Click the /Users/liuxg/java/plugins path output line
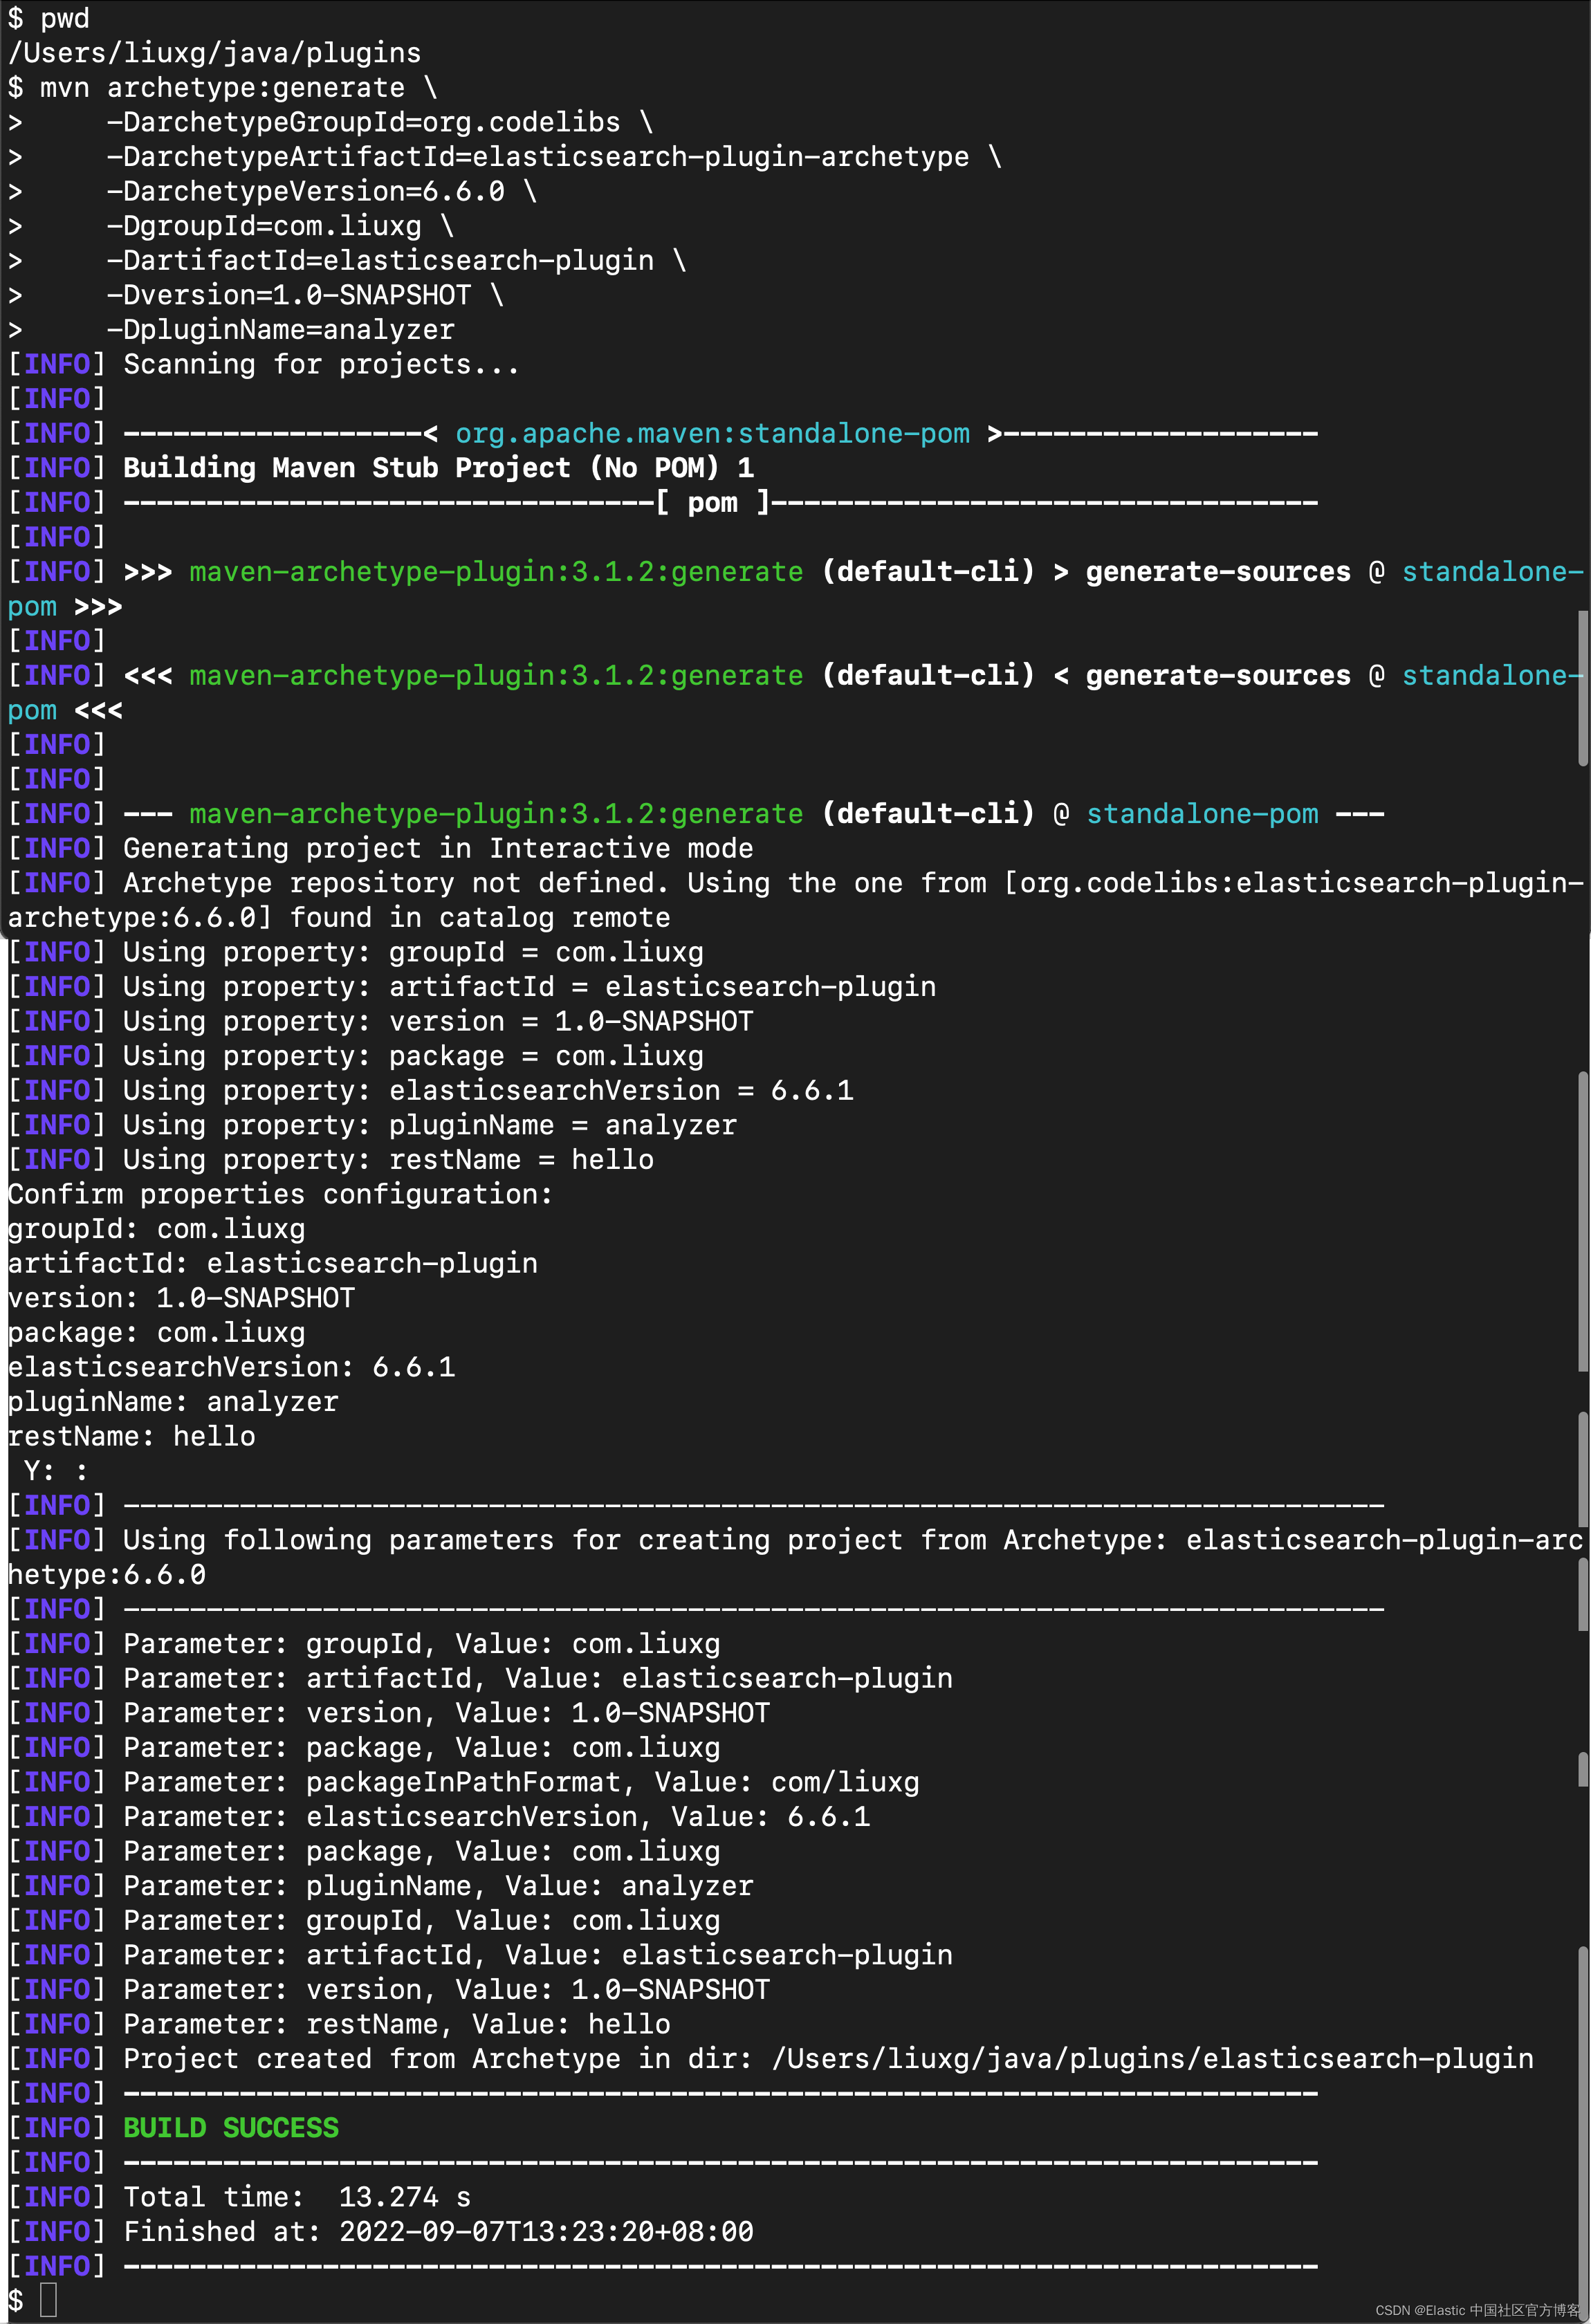 tap(214, 53)
